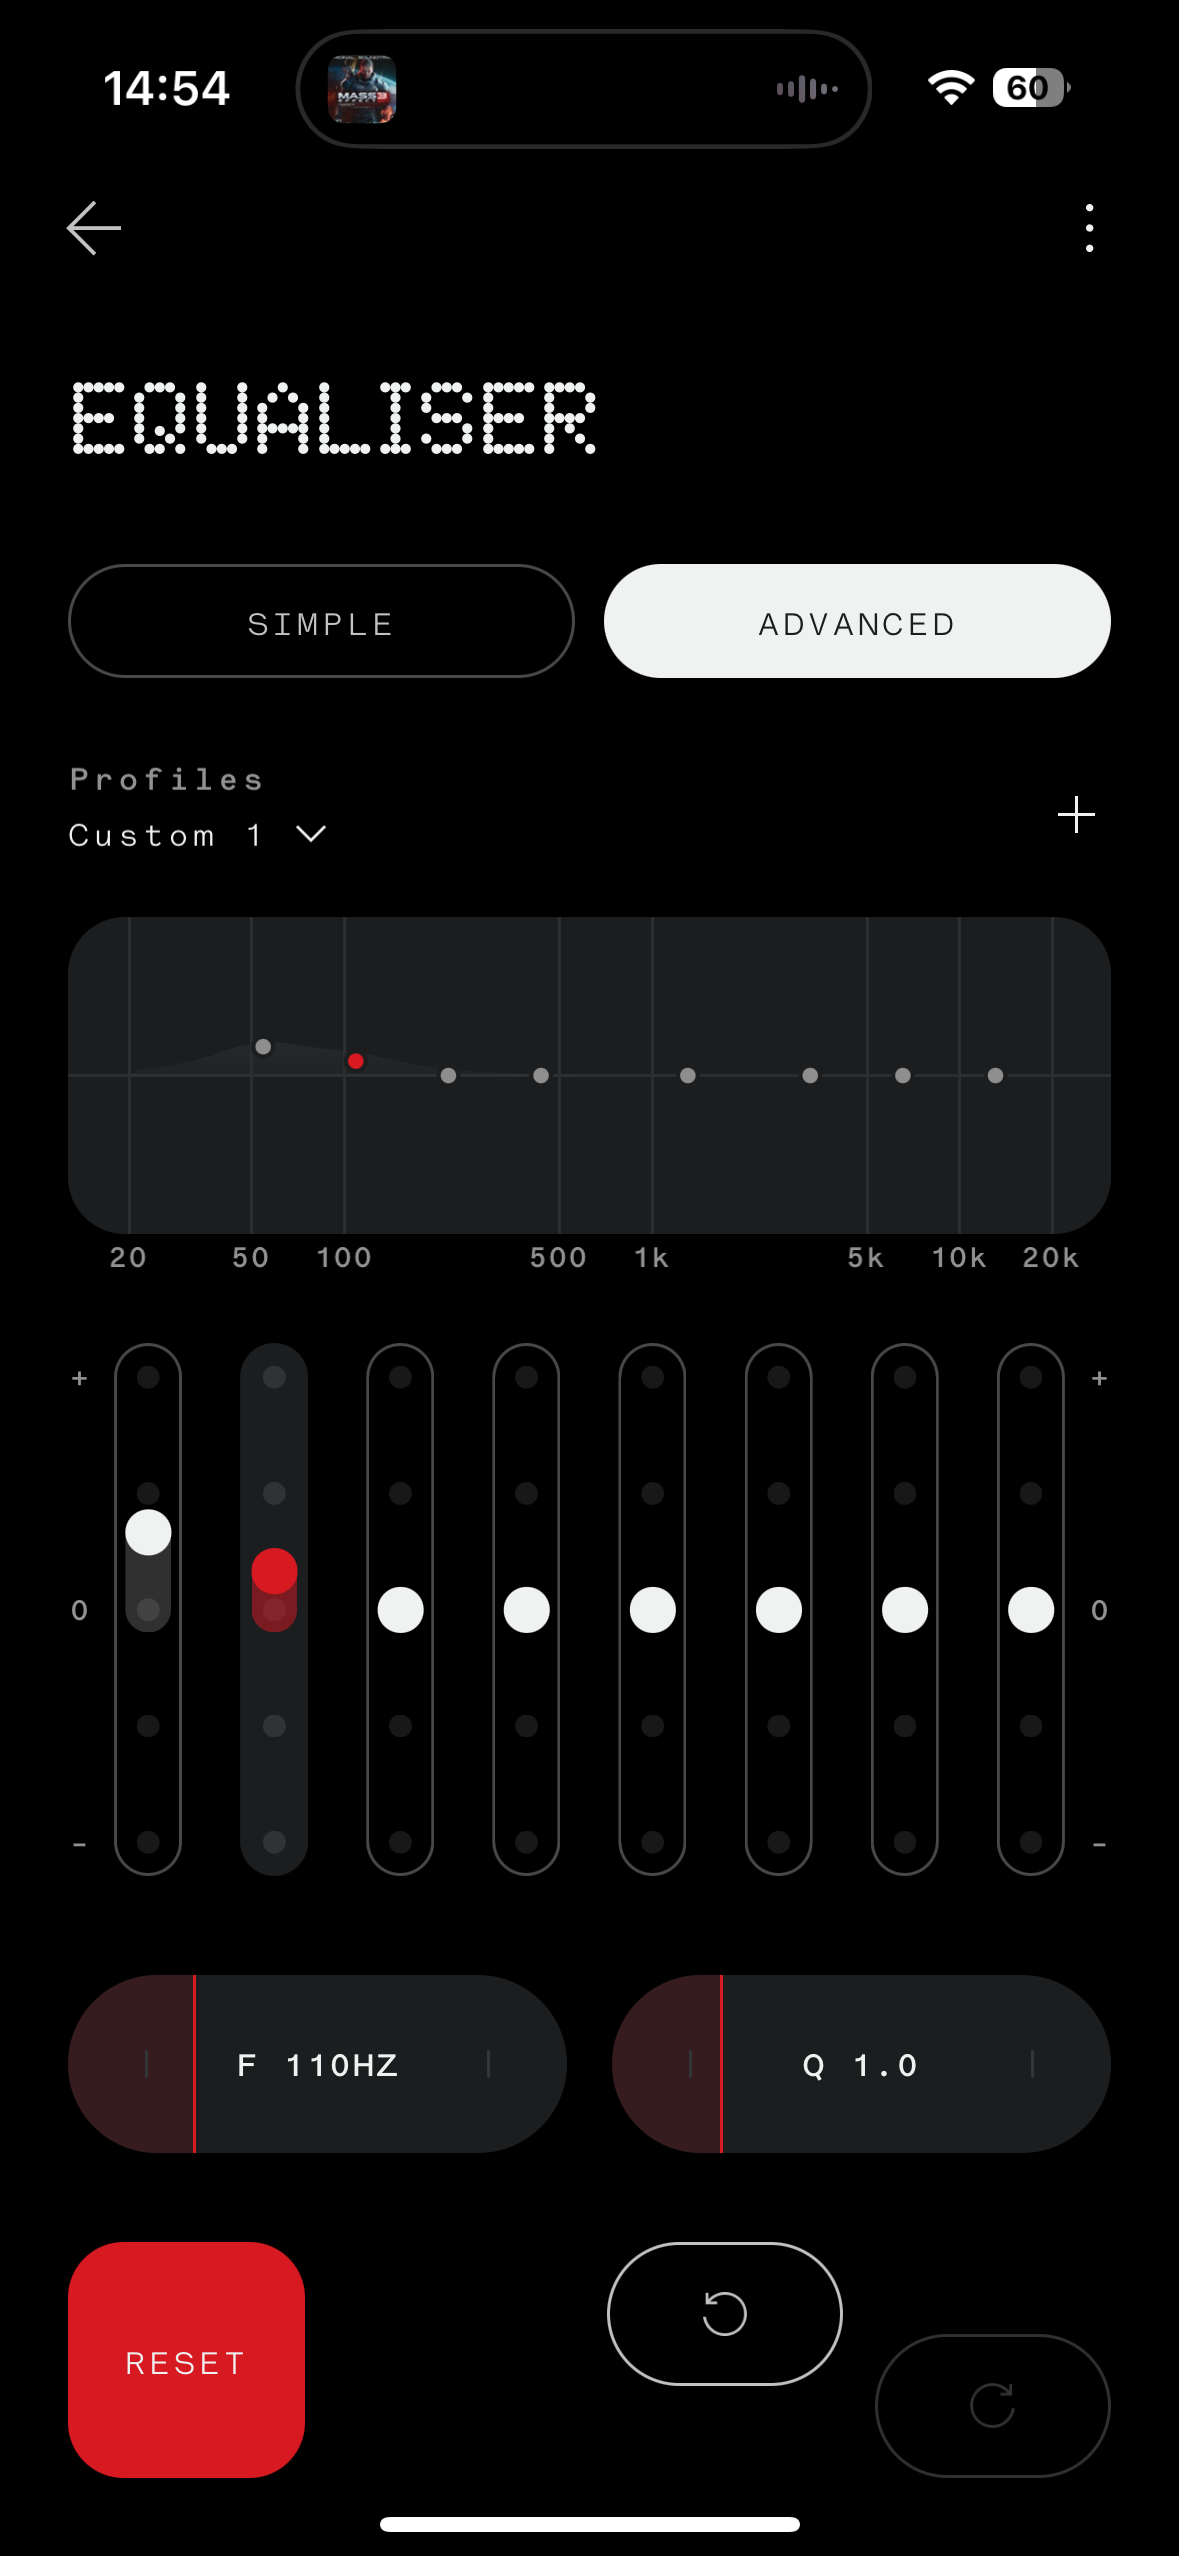
Task: Switch to the Simple equaliser tab
Action: click(x=321, y=622)
